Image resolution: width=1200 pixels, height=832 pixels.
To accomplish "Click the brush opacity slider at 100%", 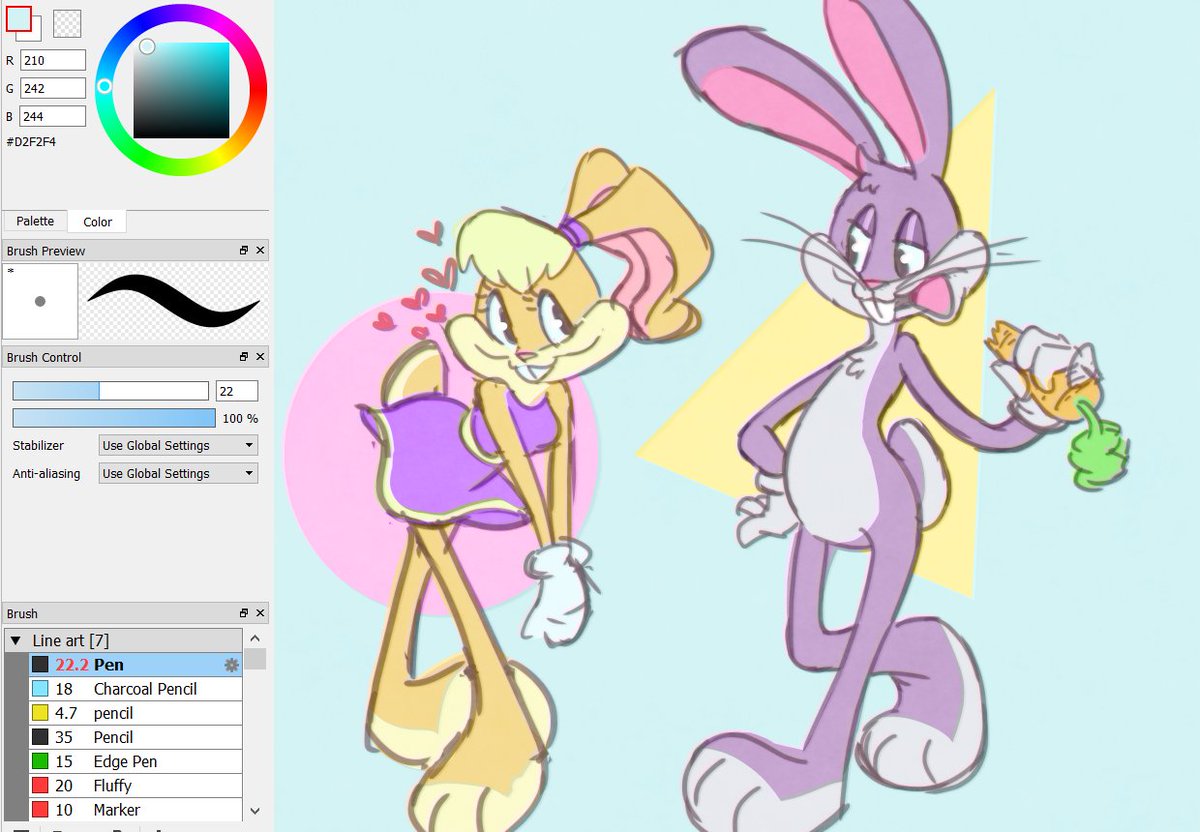I will coord(114,418).
